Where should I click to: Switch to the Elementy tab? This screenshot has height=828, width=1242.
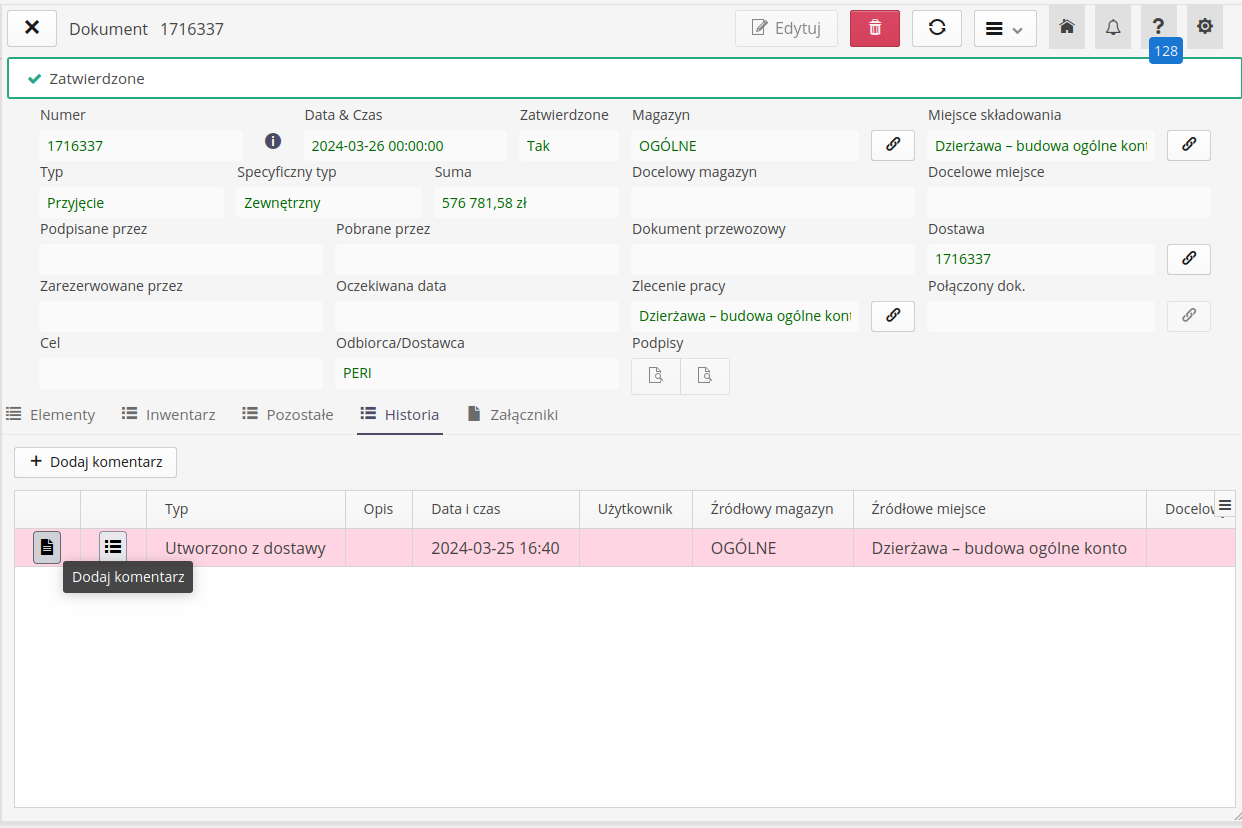click(51, 414)
